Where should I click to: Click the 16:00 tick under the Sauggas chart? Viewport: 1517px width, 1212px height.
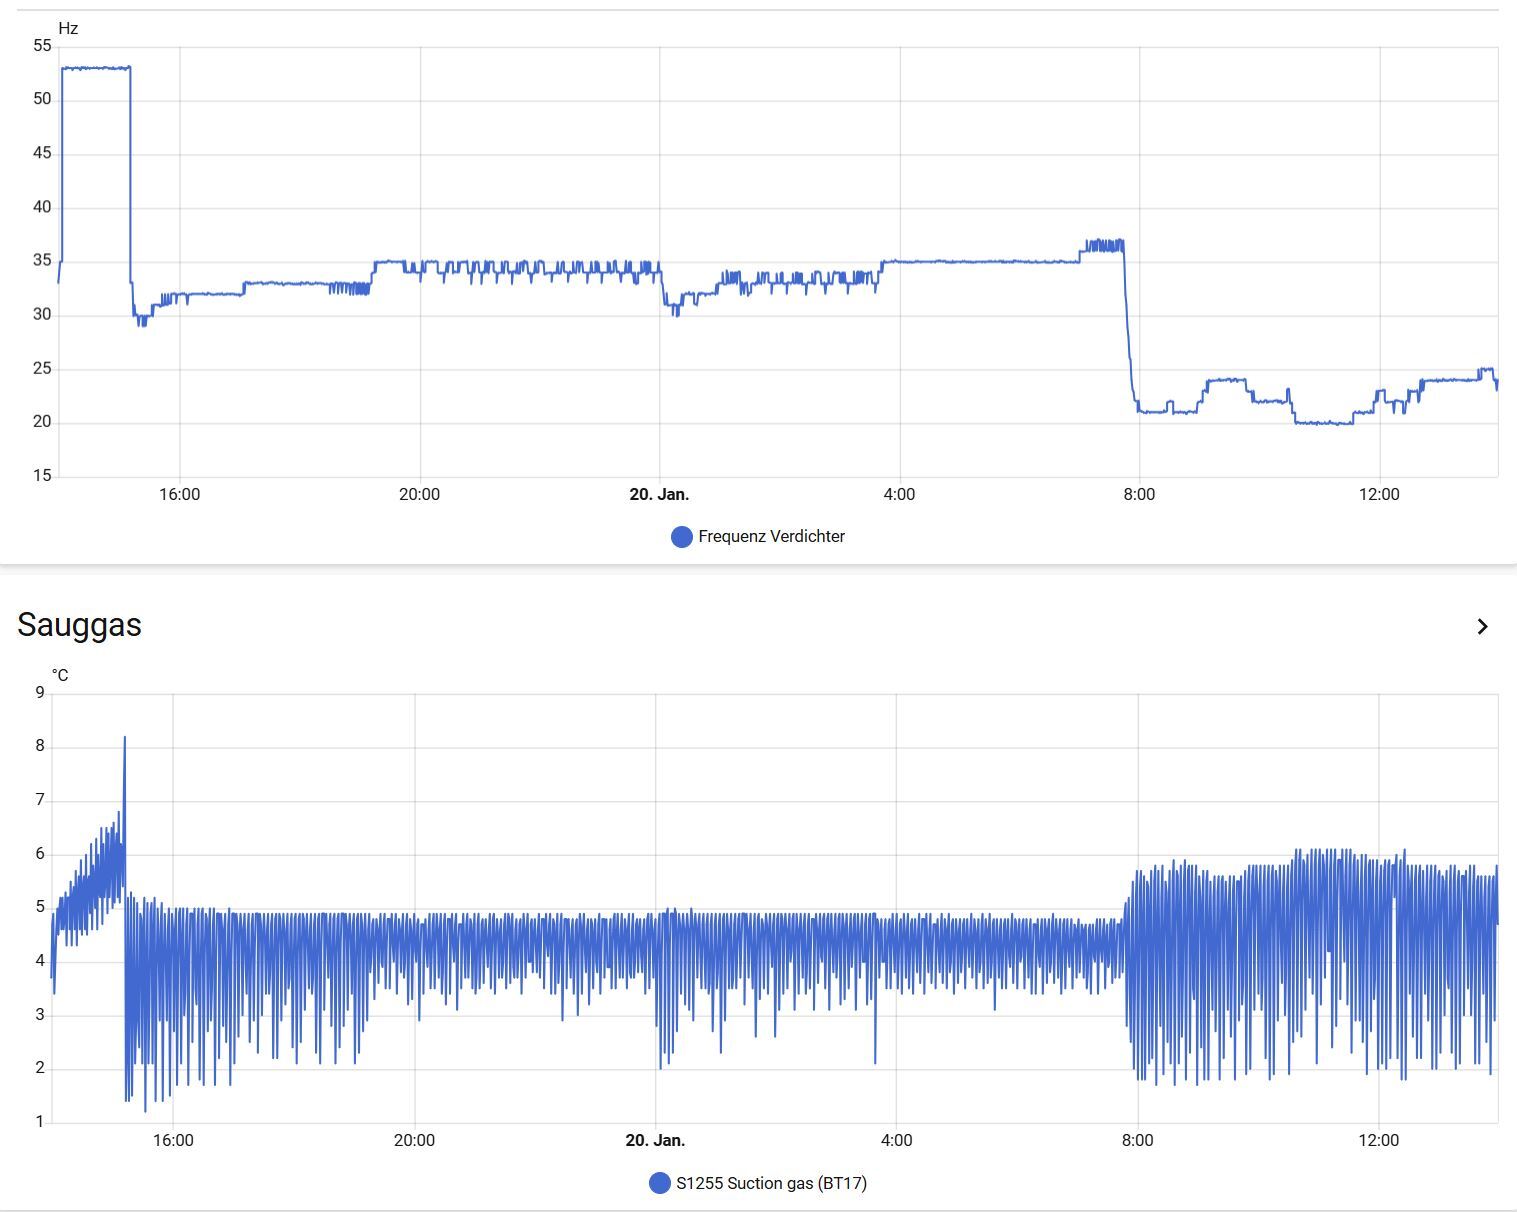(x=173, y=1141)
